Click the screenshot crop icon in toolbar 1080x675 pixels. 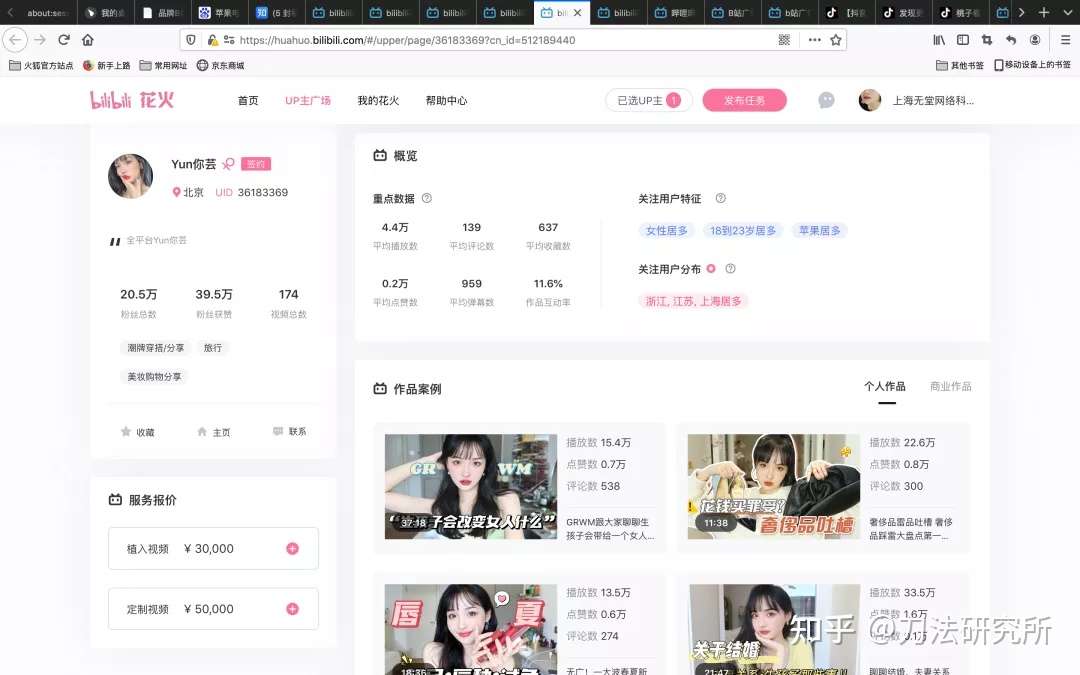(986, 40)
